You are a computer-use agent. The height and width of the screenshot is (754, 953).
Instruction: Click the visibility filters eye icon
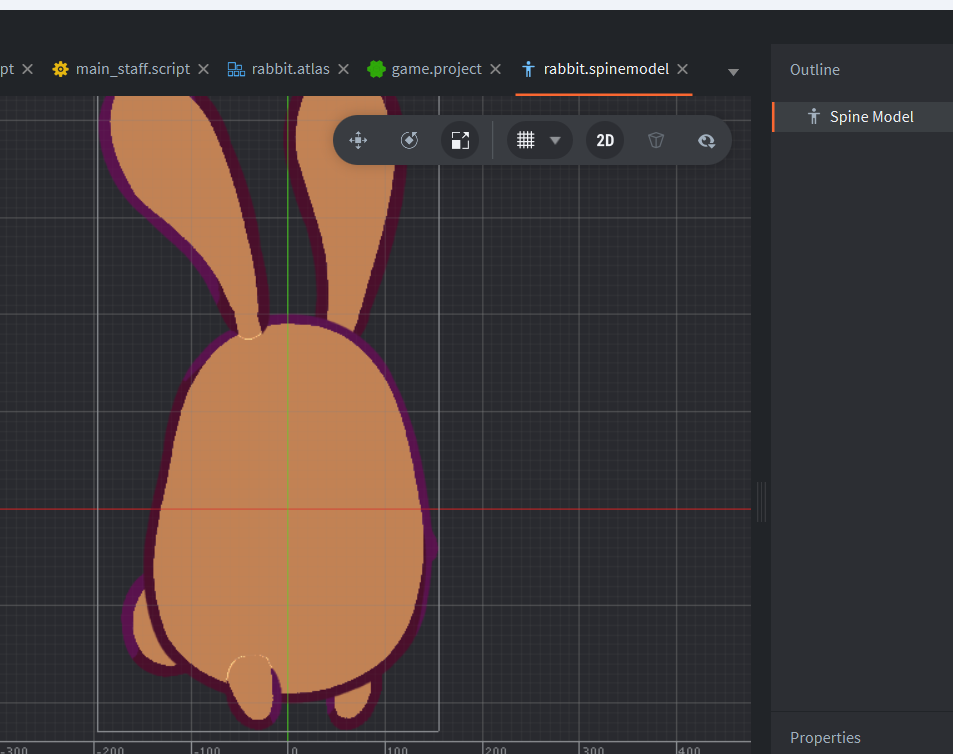tap(706, 140)
